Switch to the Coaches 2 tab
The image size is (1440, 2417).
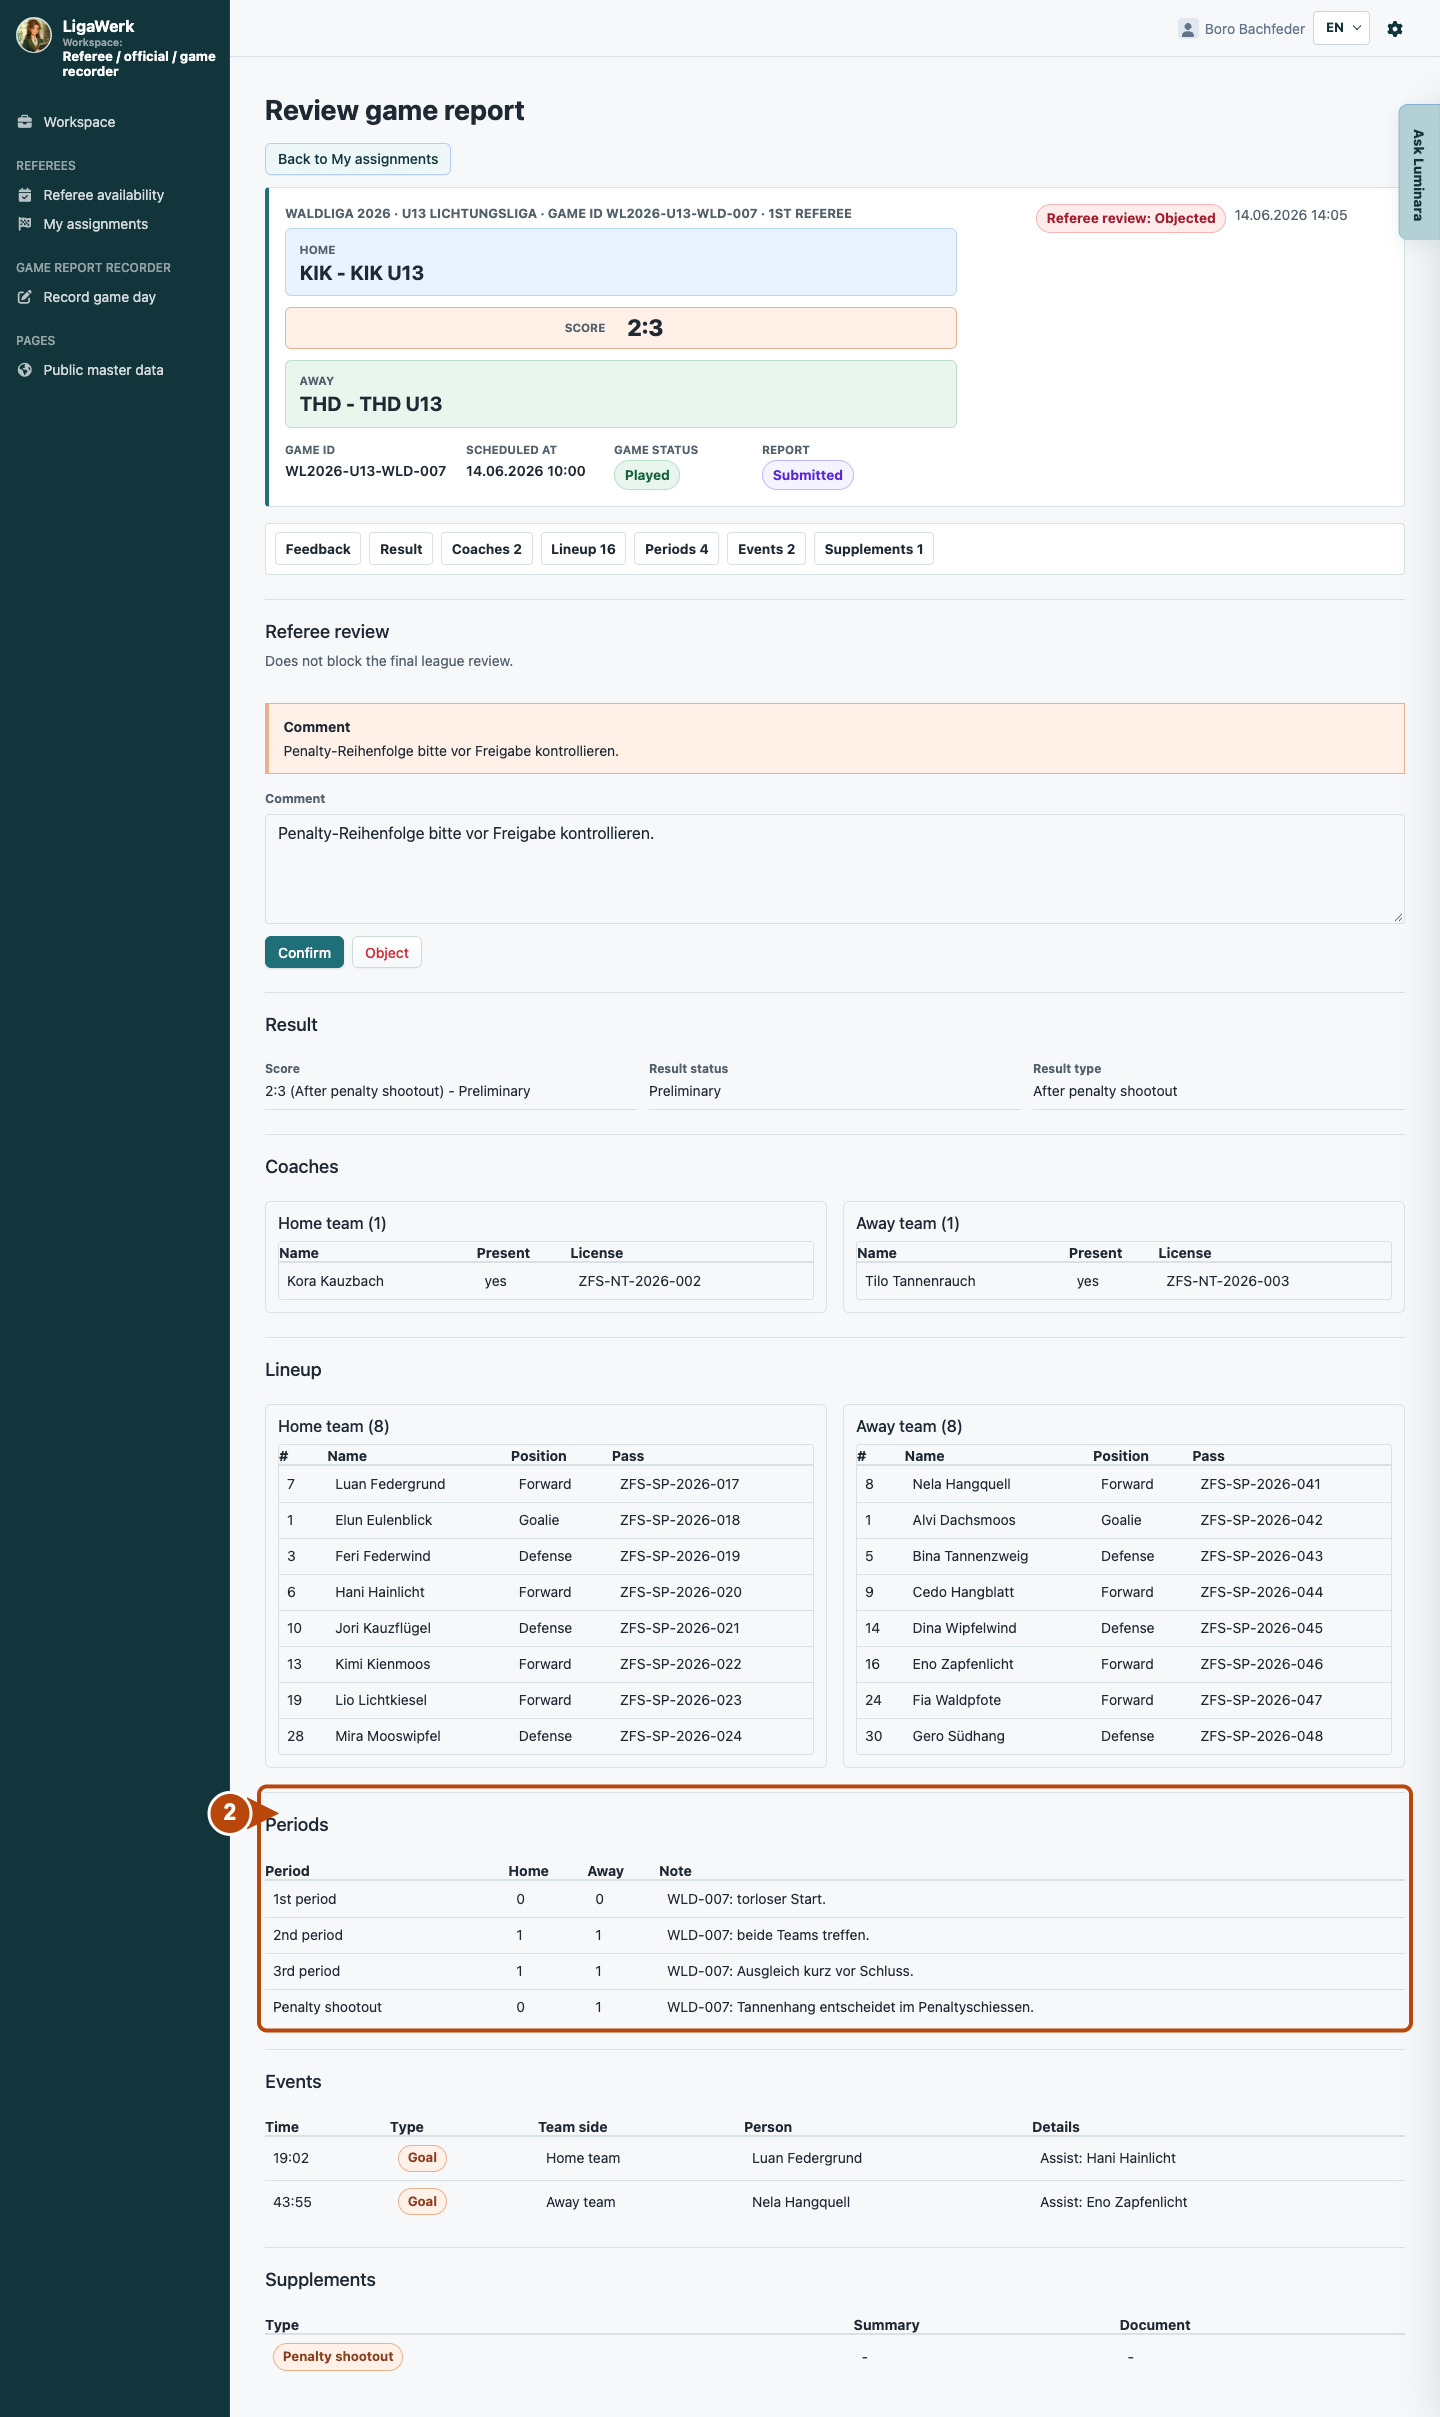tap(487, 549)
